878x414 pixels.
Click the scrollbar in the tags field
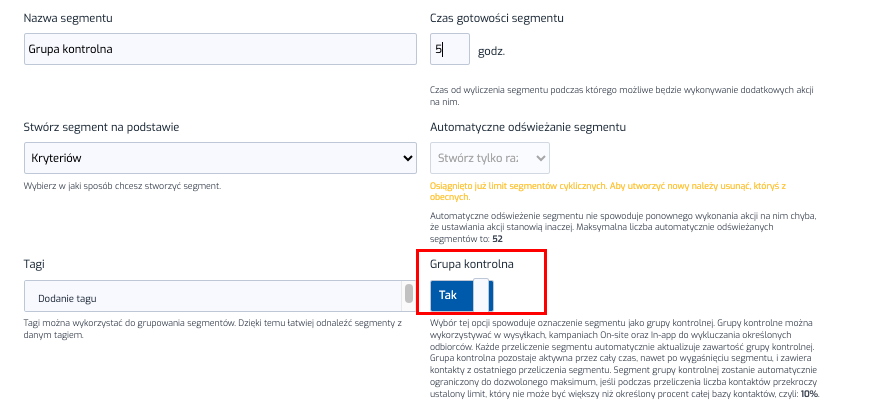point(408,294)
